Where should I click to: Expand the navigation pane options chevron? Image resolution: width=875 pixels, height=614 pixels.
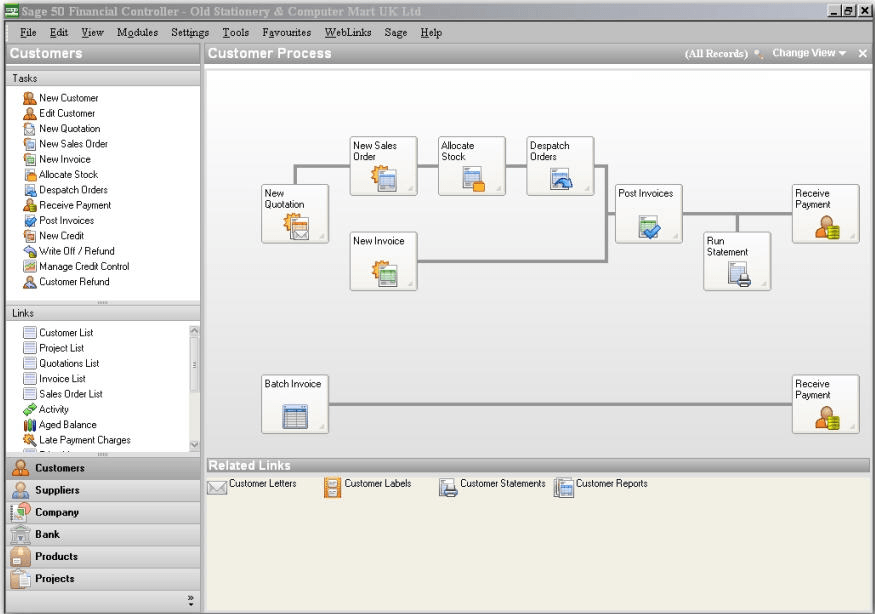pyautogui.click(x=191, y=599)
